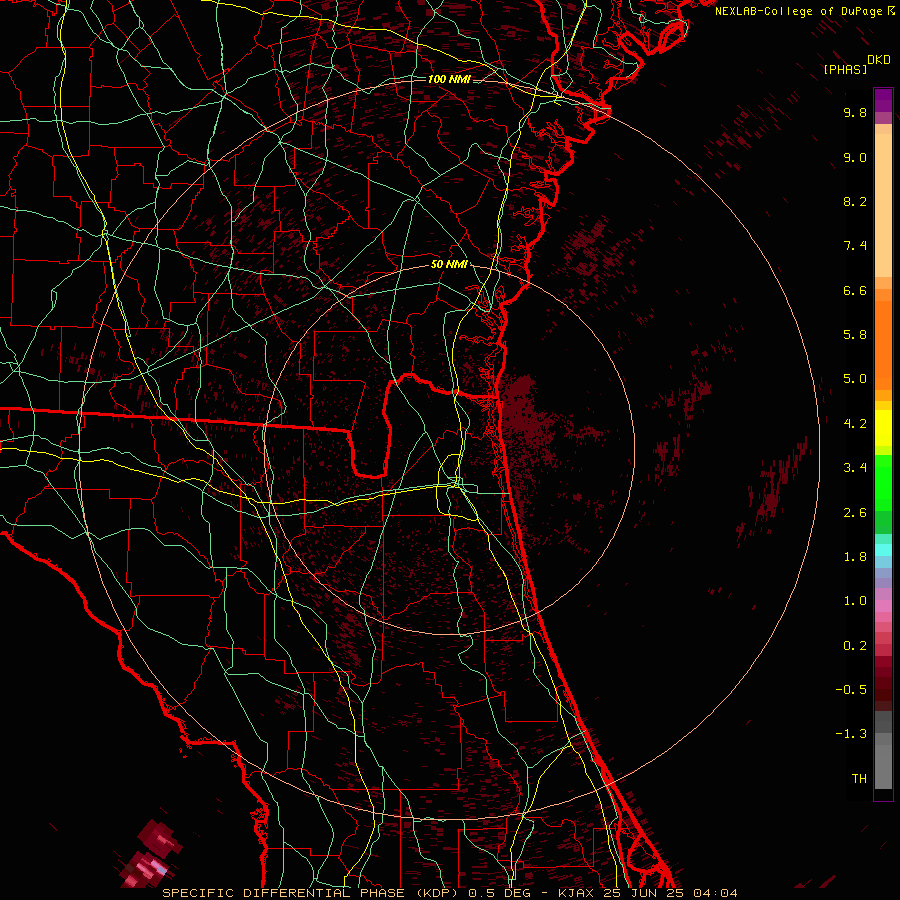Click the DKD product label above the scale

pos(879,60)
